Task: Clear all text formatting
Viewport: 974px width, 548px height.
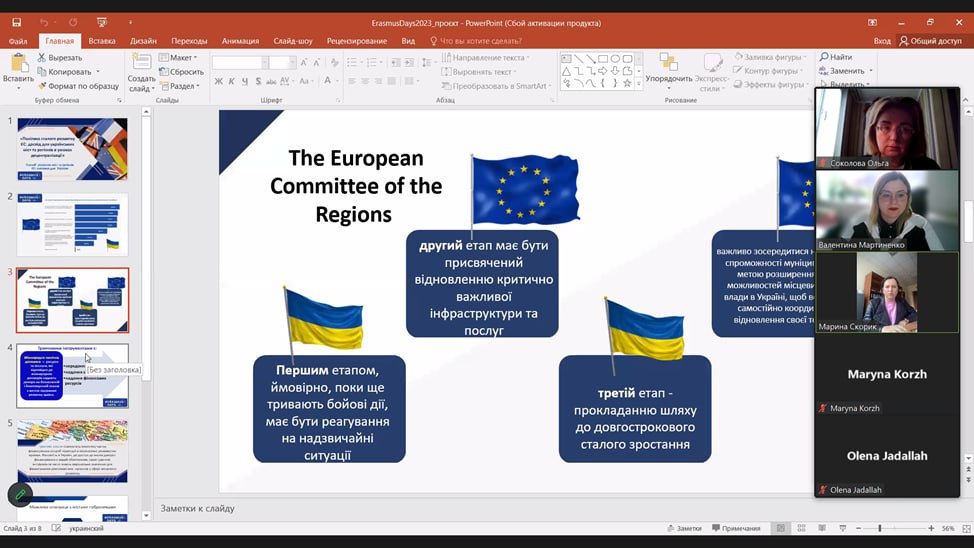Action: [335, 63]
